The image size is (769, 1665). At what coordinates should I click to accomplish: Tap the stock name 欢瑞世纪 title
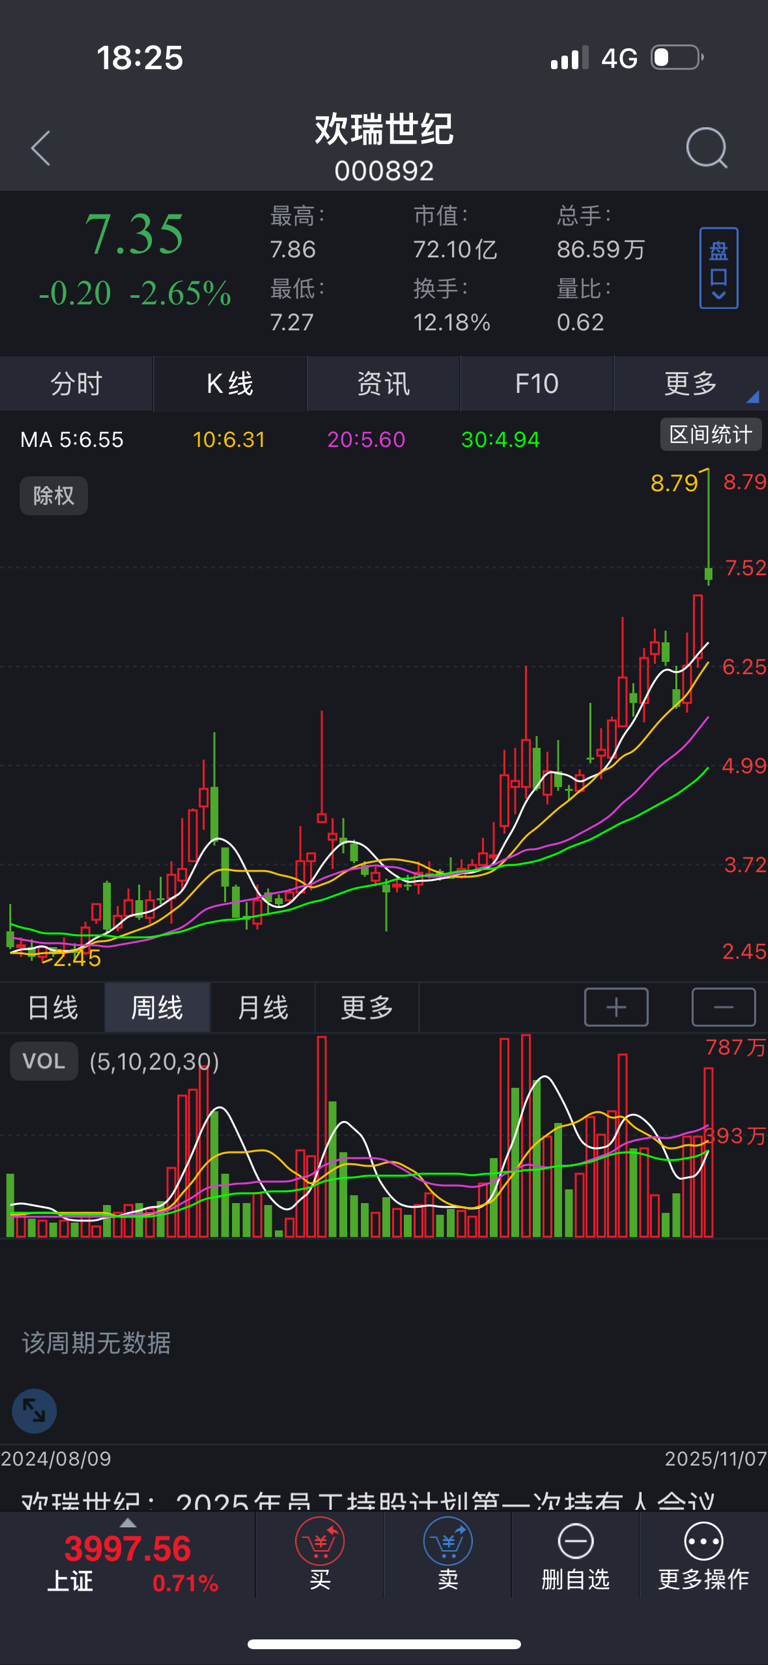(384, 128)
